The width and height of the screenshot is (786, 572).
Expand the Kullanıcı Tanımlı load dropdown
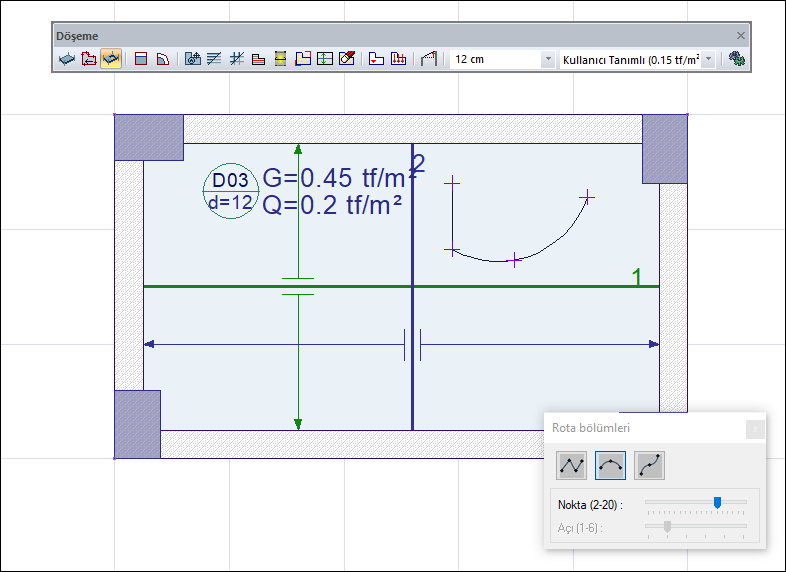709,60
